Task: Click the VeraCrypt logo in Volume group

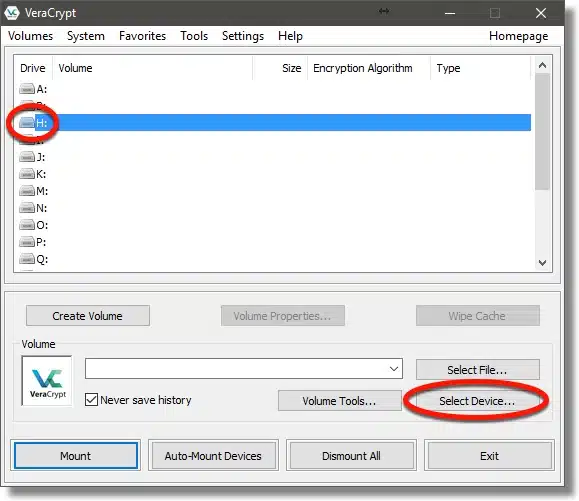Action: pos(47,381)
